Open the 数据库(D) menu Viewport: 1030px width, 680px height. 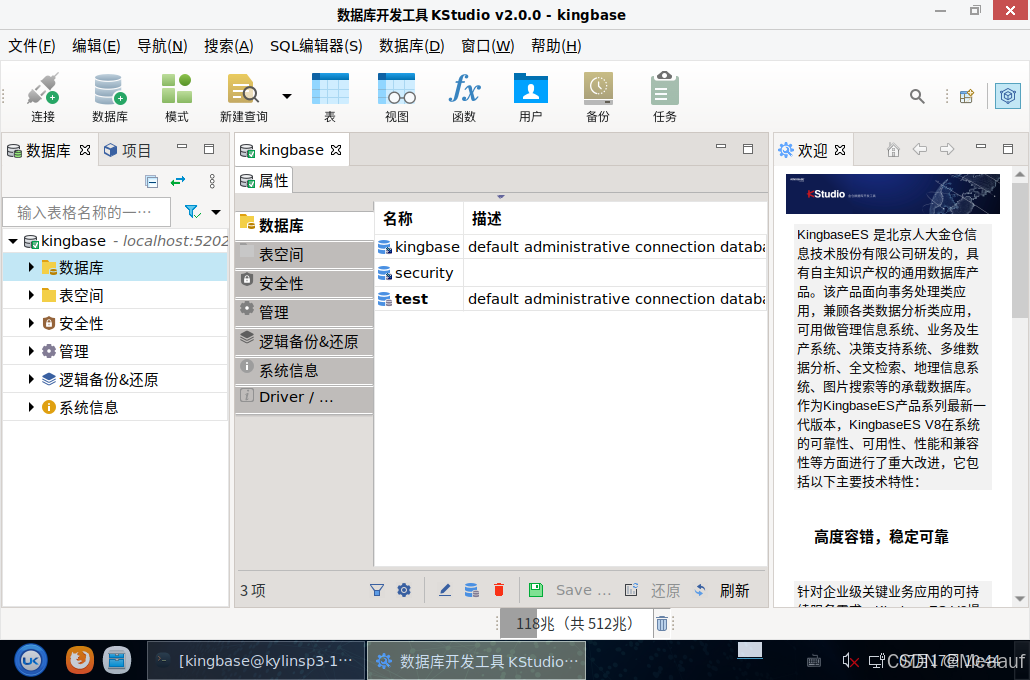[x=411, y=46]
